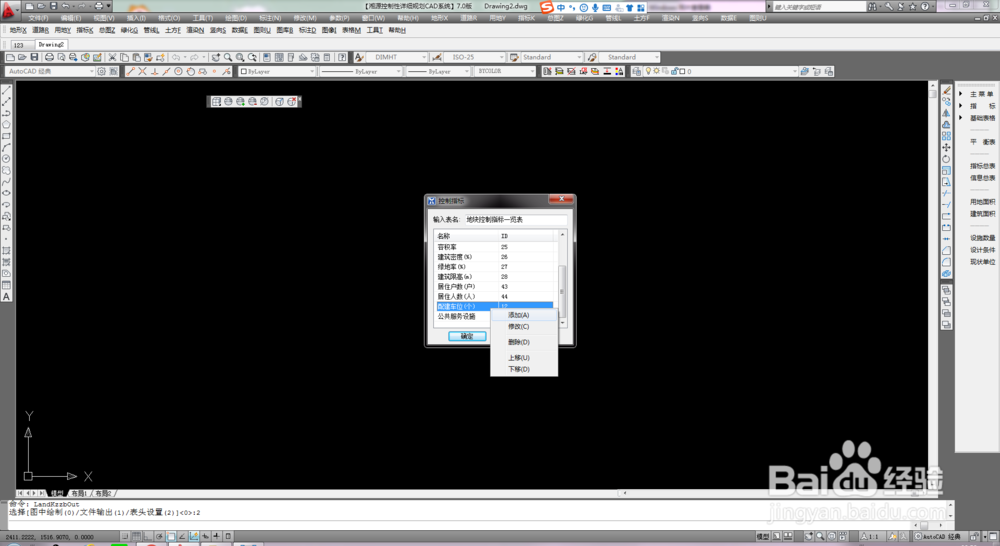The width and height of the screenshot is (1000, 546).
Task: Click 现状单位 in the right side panel
Action: click(982, 262)
